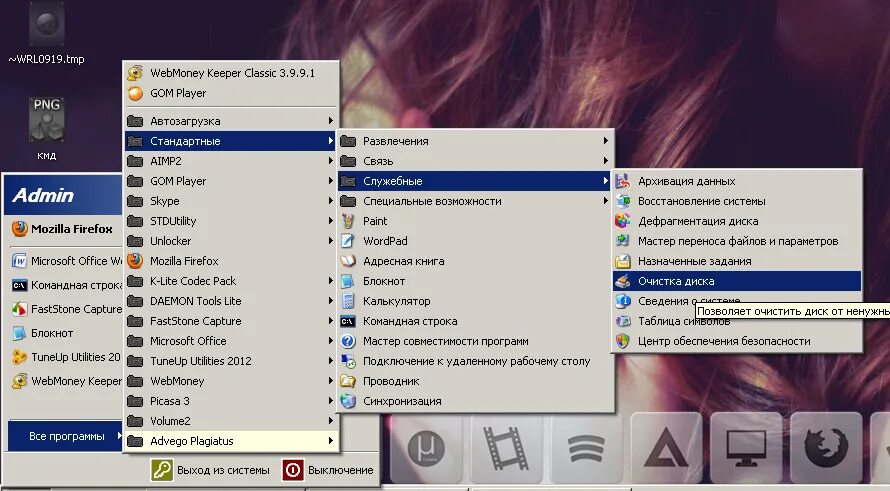The width and height of the screenshot is (890, 491).
Task: Click the WebMoney folder entry
Action: pos(230,381)
